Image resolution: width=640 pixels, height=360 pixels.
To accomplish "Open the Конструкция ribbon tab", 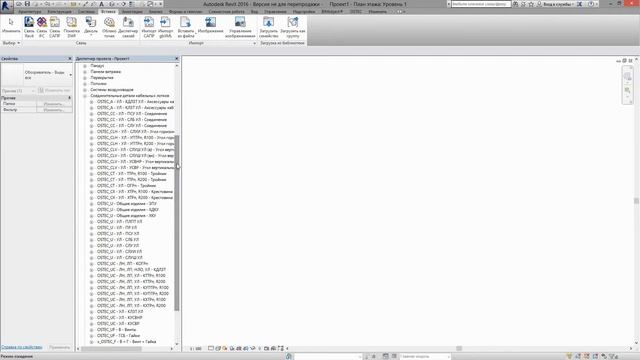I will click(59, 12).
